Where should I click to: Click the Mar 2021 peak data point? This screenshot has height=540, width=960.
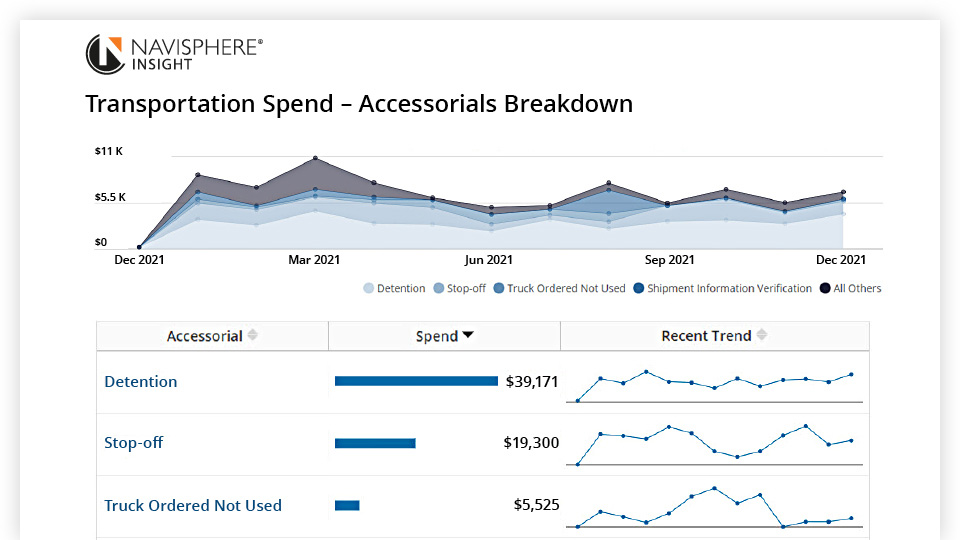pos(315,158)
